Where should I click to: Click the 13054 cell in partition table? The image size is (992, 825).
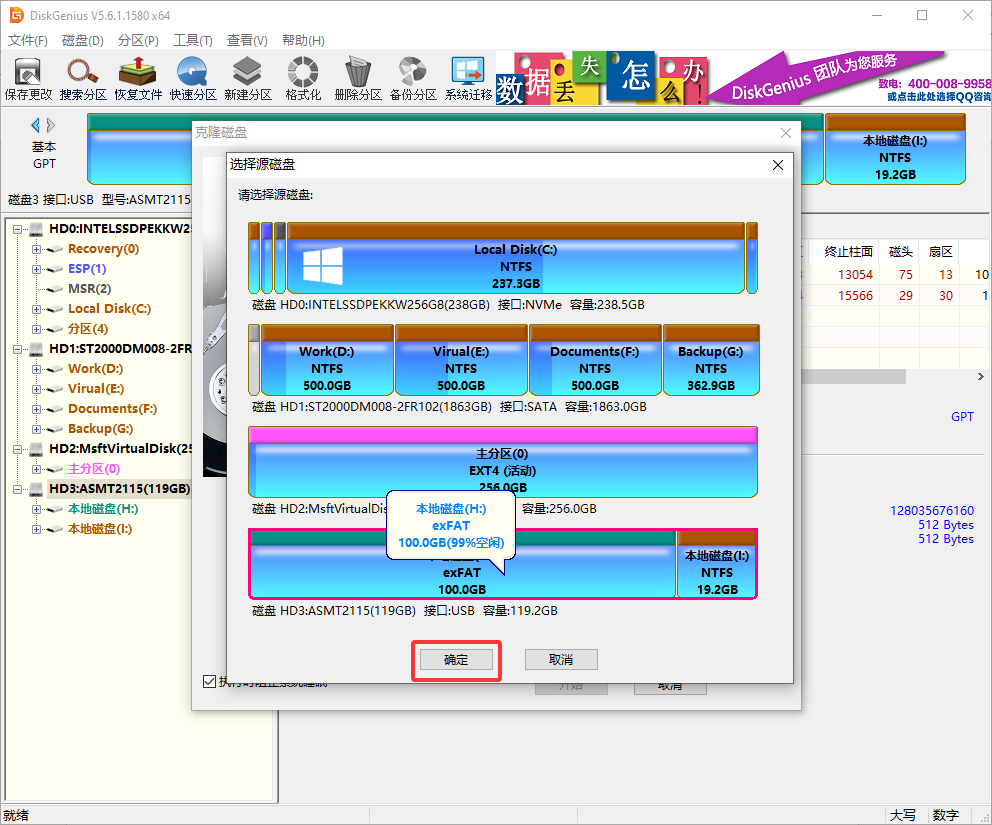point(855,275)
